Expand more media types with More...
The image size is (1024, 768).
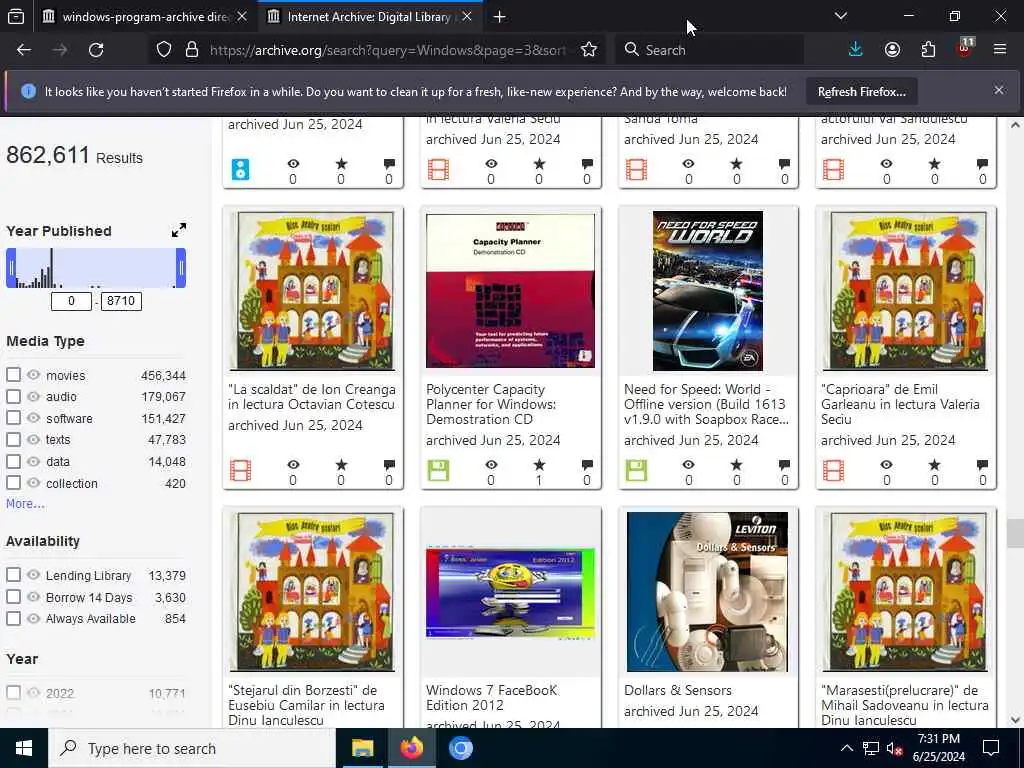tap(25, 504)
